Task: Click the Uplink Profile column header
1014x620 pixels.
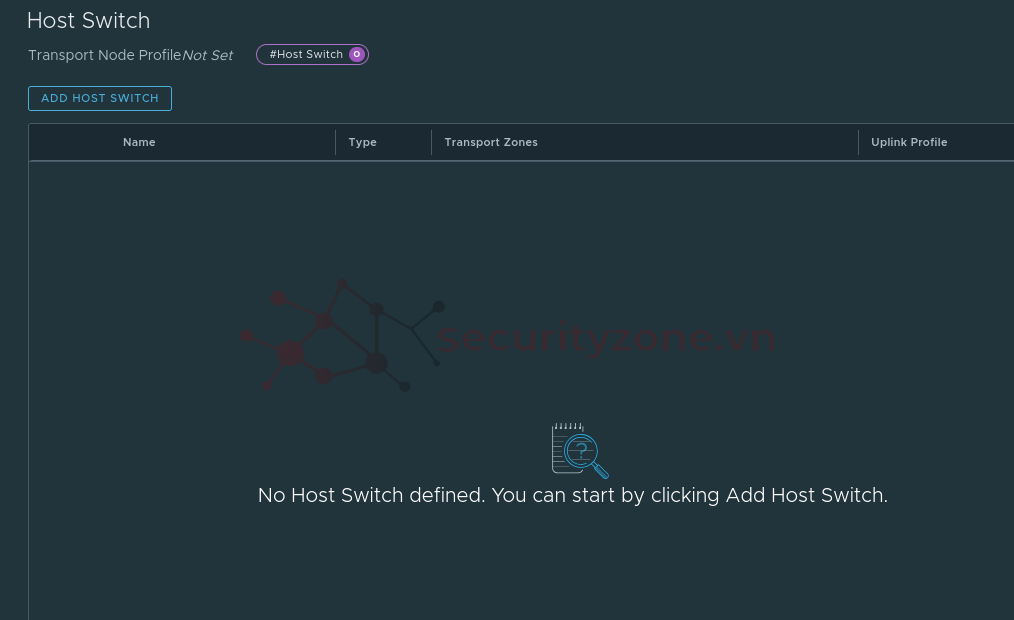Action: tap(909, 142)
